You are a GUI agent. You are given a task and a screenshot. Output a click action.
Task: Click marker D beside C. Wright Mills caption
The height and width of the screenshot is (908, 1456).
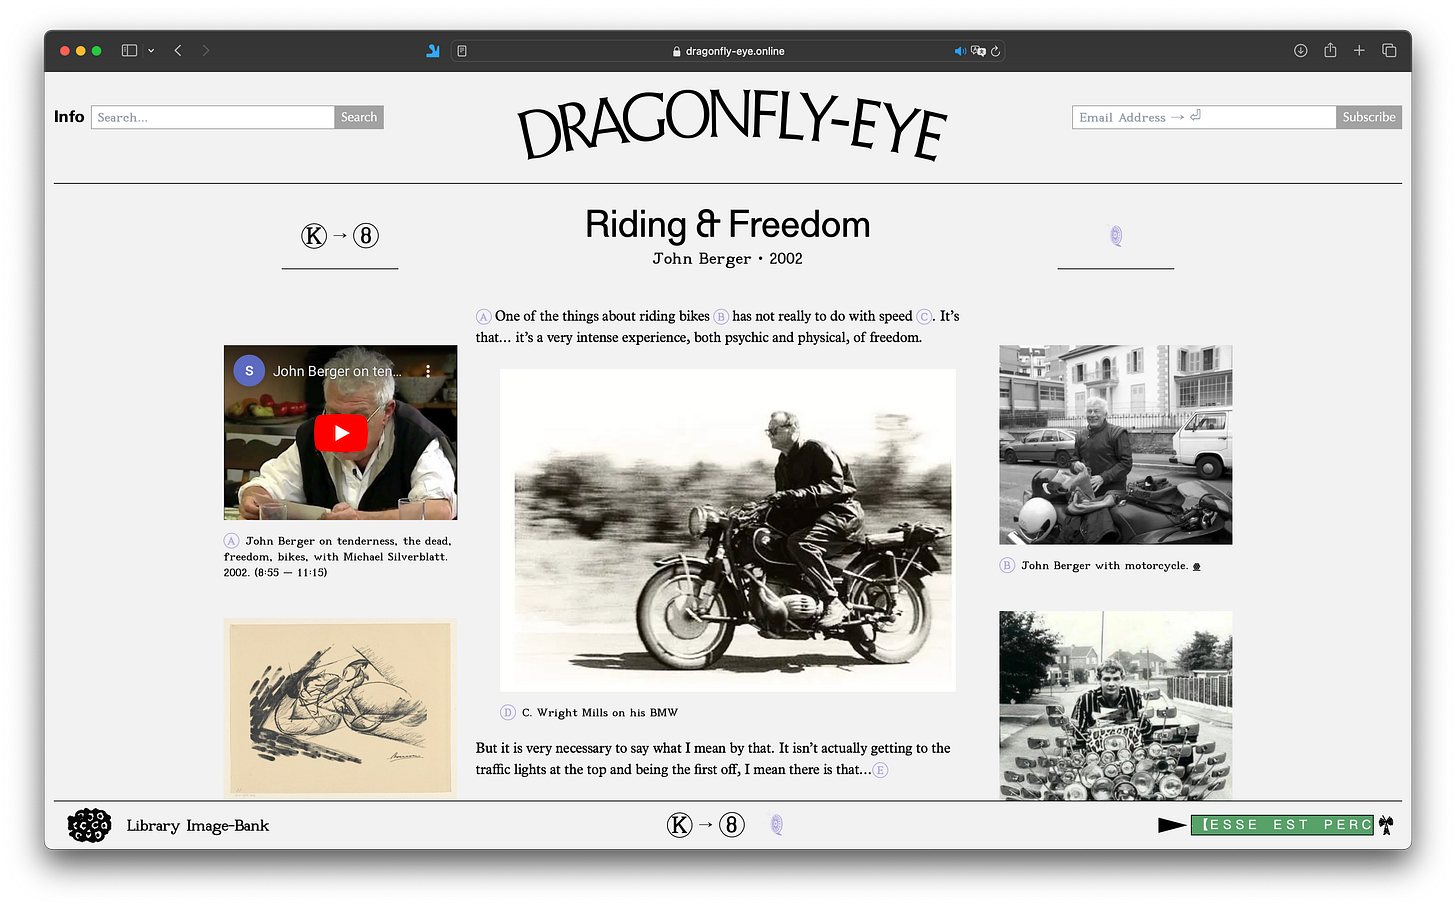[508, 713]
